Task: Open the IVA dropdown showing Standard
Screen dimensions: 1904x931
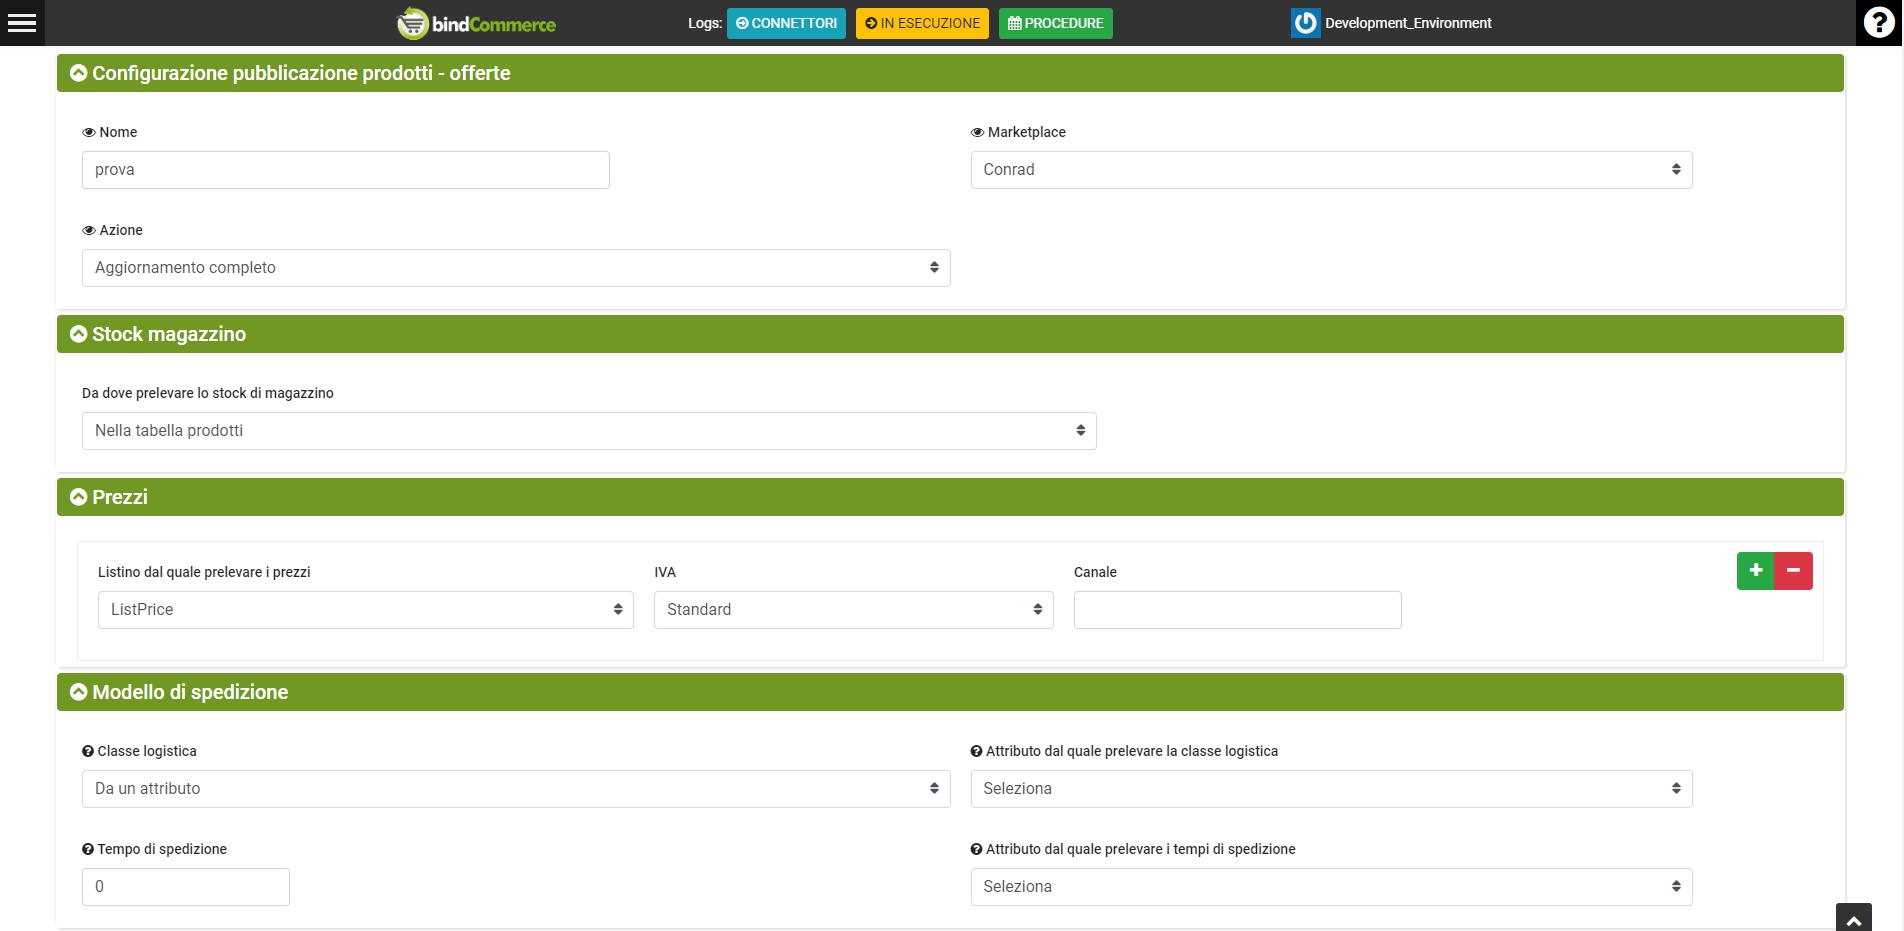Action: tap(853, 610)
